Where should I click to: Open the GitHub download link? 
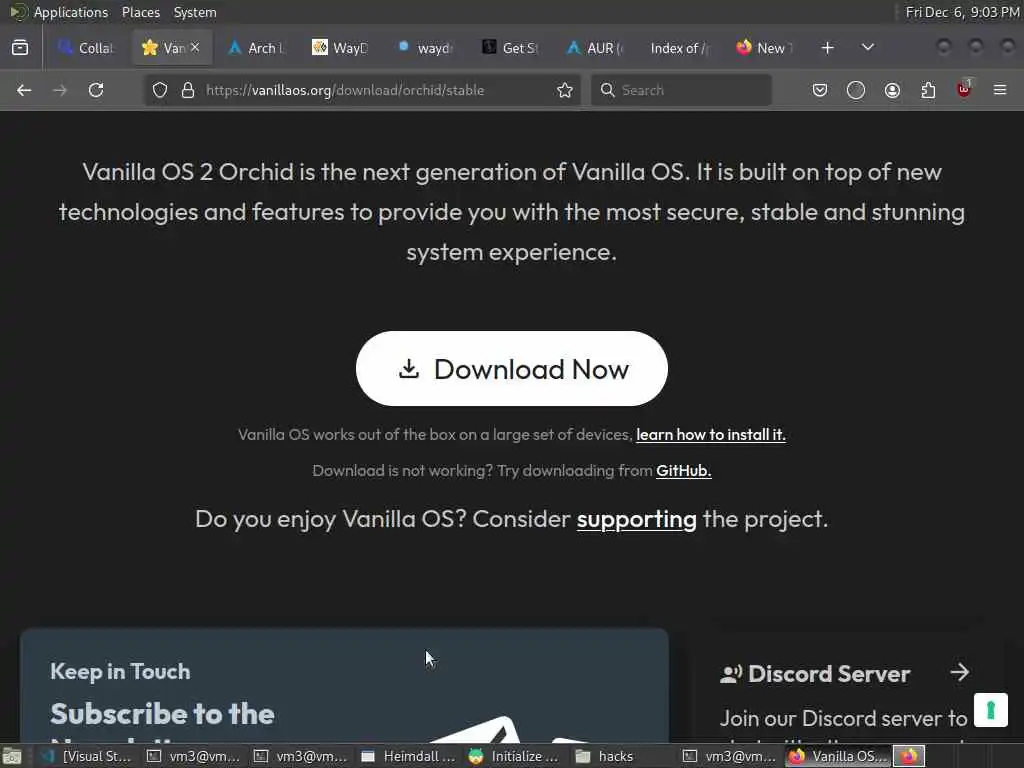[683, 471]
